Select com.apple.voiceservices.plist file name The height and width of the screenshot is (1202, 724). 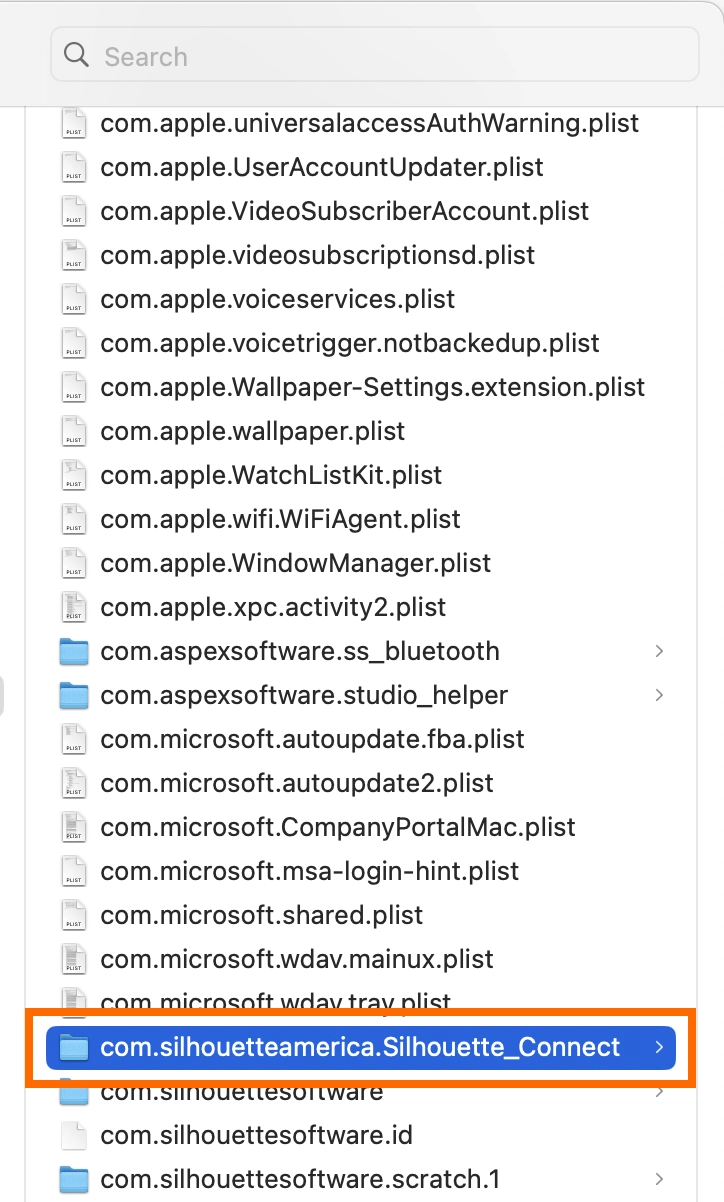[278, 300]
